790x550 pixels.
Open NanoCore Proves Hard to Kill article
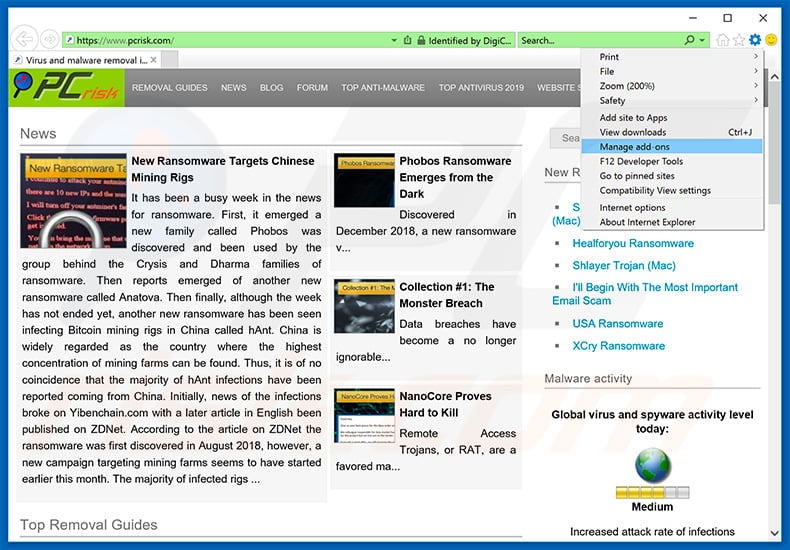(445, 404)
